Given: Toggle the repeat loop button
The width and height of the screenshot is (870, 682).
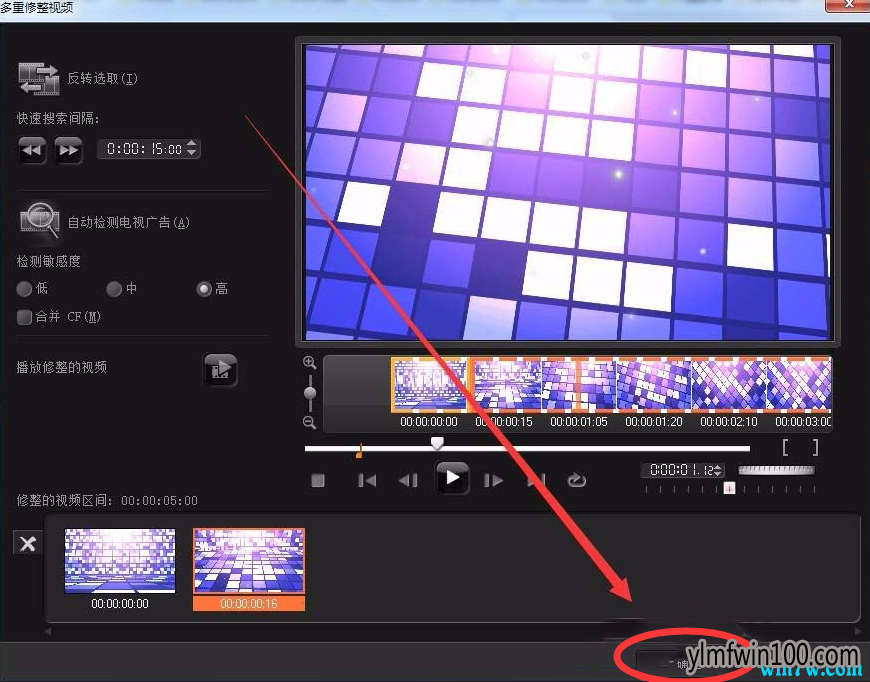Looking at the screenshot, I should click(x=576, y=480).
